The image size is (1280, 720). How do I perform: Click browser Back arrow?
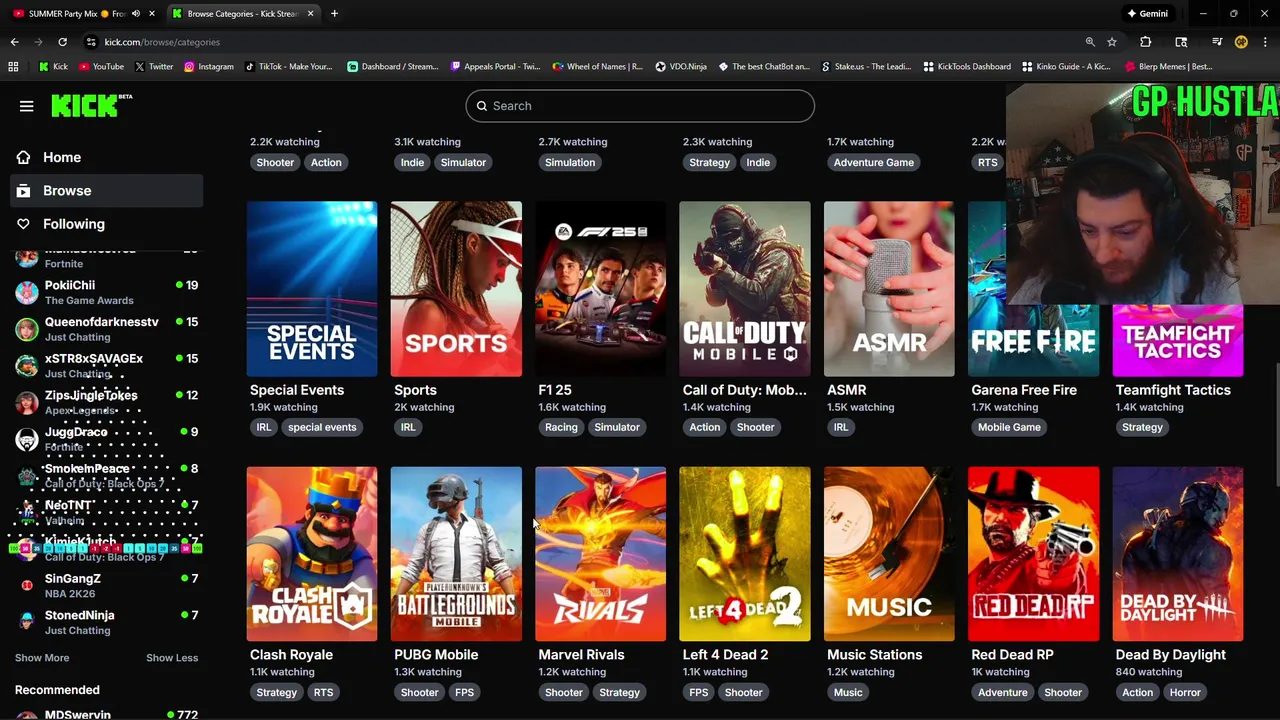click(x=14, y=42)
